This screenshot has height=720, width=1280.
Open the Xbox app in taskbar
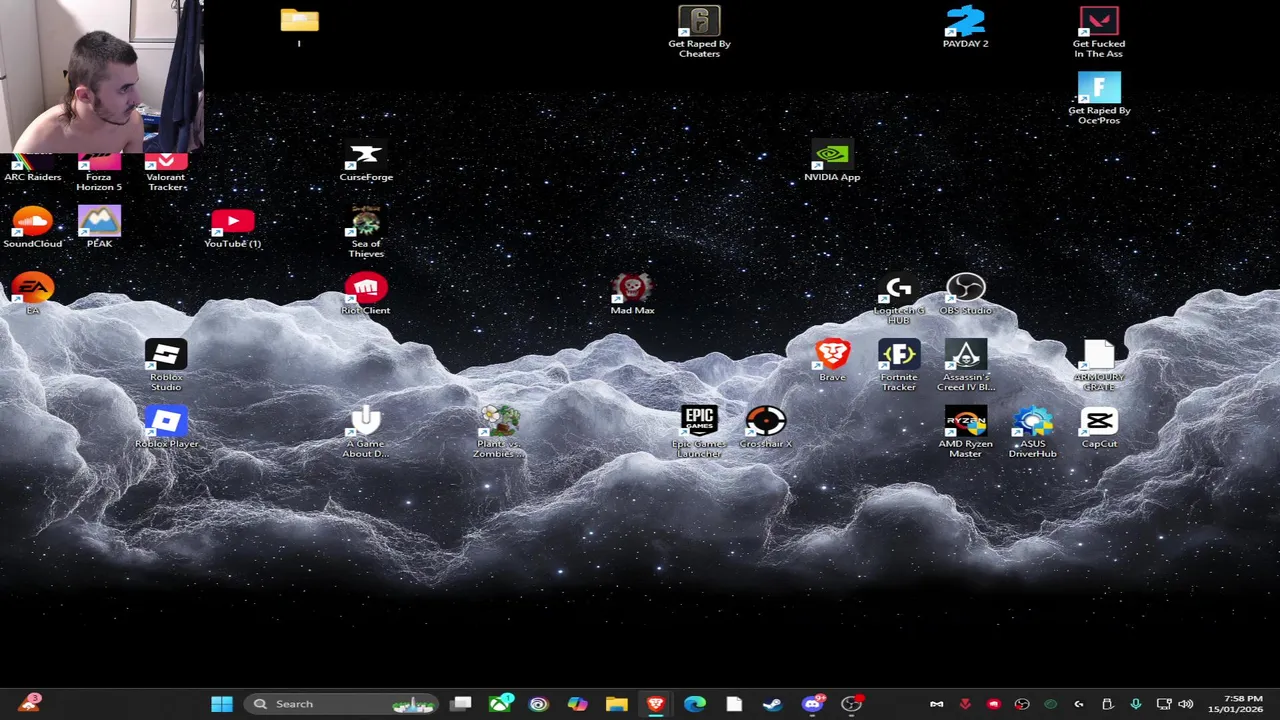click(500, 704)
